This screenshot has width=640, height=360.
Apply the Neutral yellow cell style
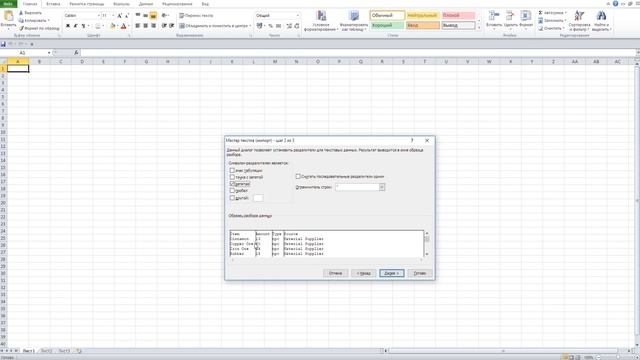[423, 16]
